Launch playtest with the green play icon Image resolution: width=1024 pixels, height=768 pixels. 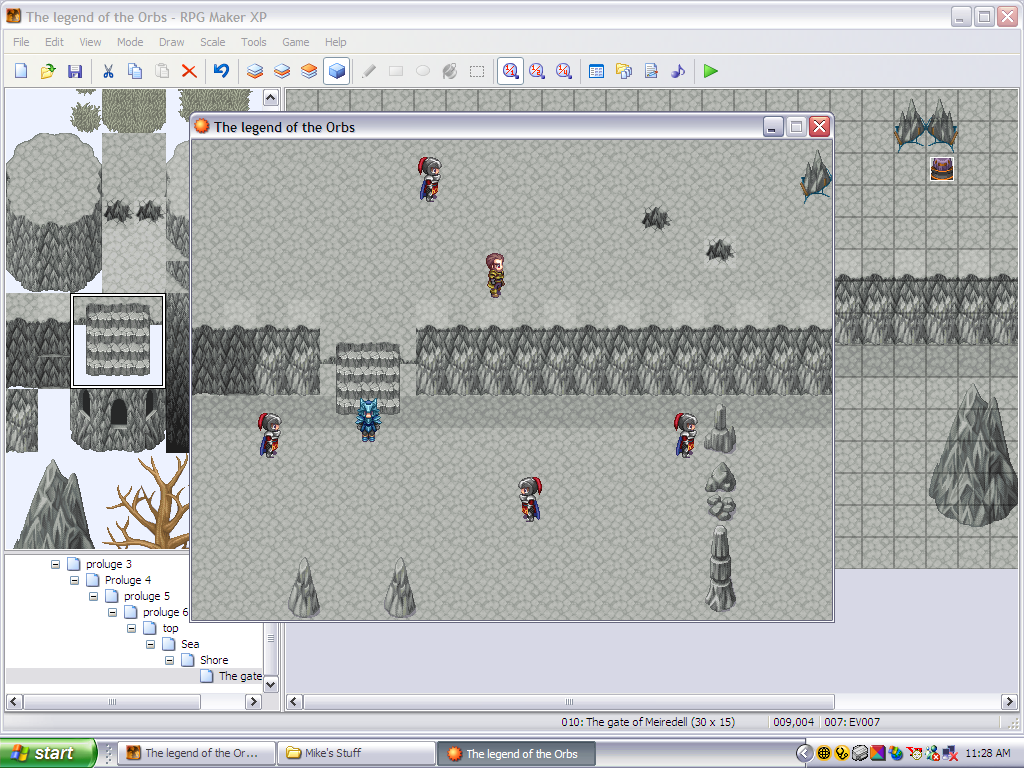(710, 71)
